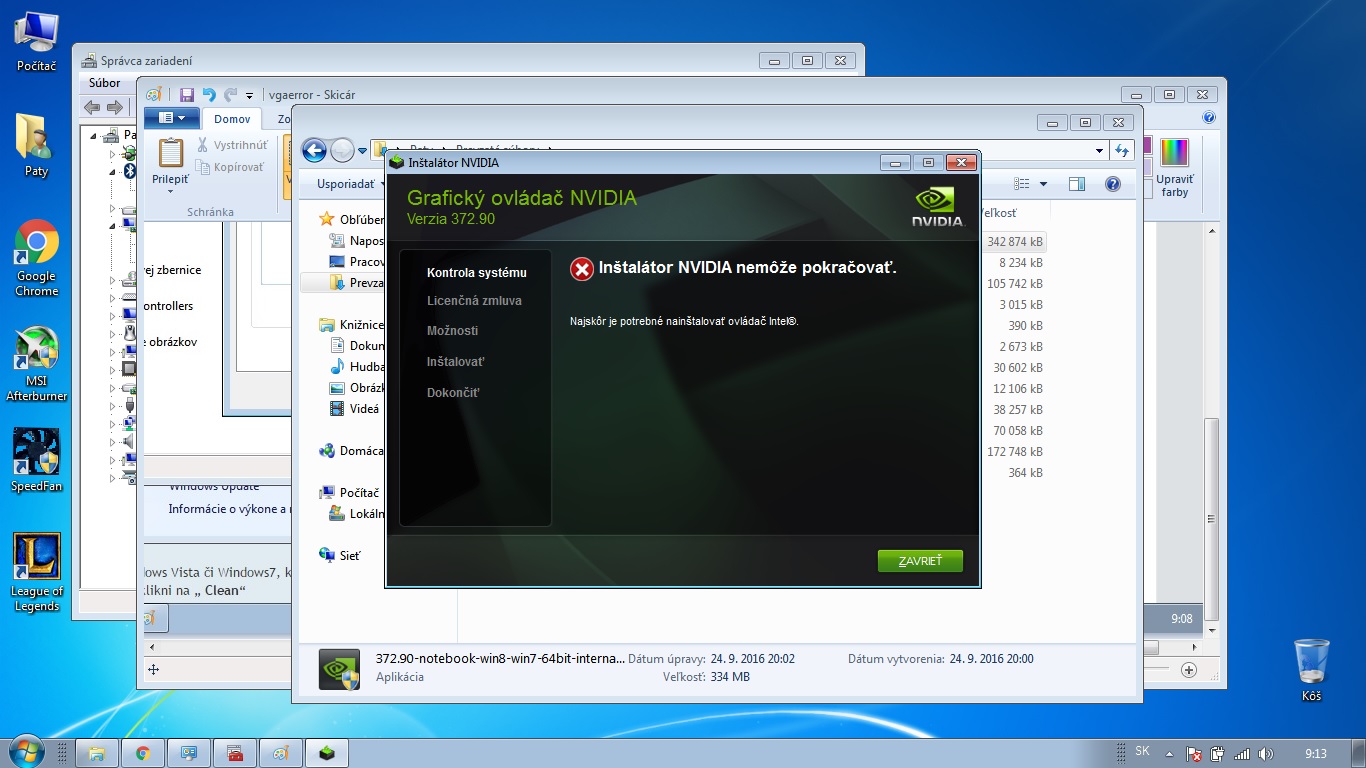Image resolution: width=1366 pixels, height=768 pixels.
Task: Click Paint zoom in plus button
Action: coord(1189,670)
